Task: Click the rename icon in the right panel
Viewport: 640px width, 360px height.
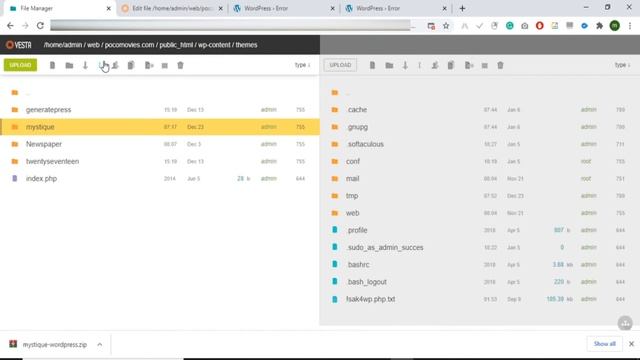Action: [x=420, y=65]
